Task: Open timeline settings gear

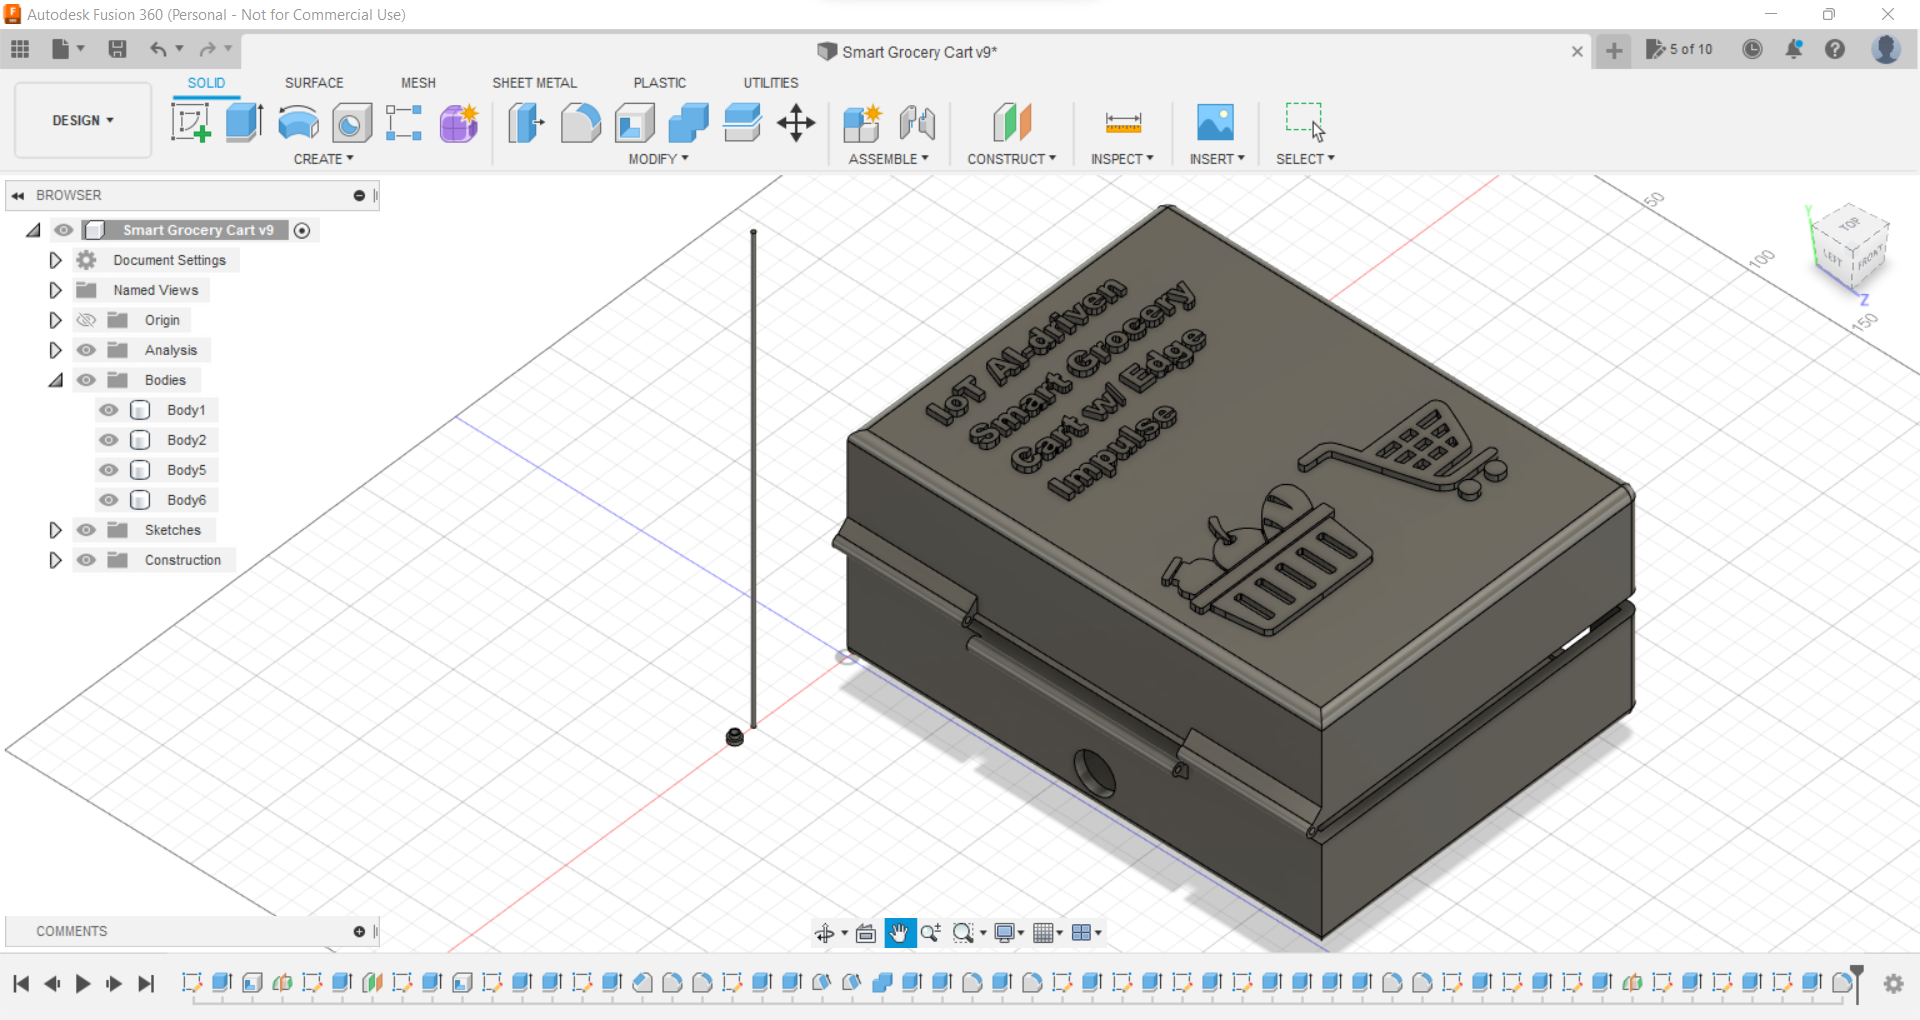Action: tap(1893, 984)
